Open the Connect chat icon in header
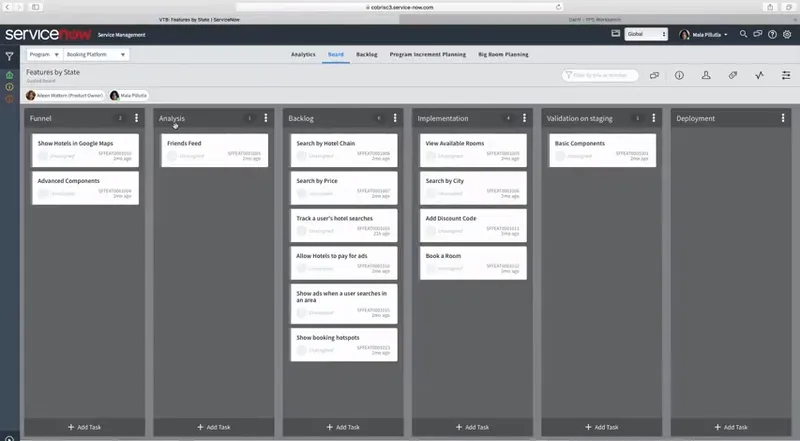Image resolution: width=800 pixels, height=441 pixels. [x=758, y=34]
